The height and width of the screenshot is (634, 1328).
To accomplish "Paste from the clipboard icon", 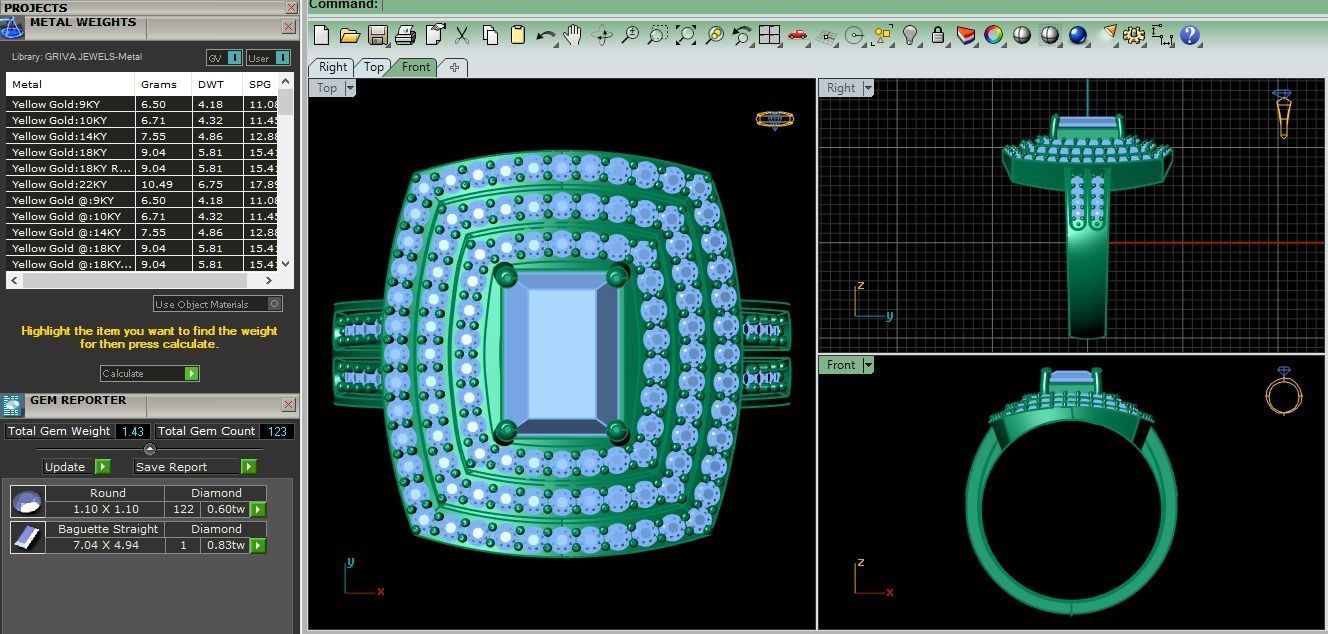I will point(517,36).
